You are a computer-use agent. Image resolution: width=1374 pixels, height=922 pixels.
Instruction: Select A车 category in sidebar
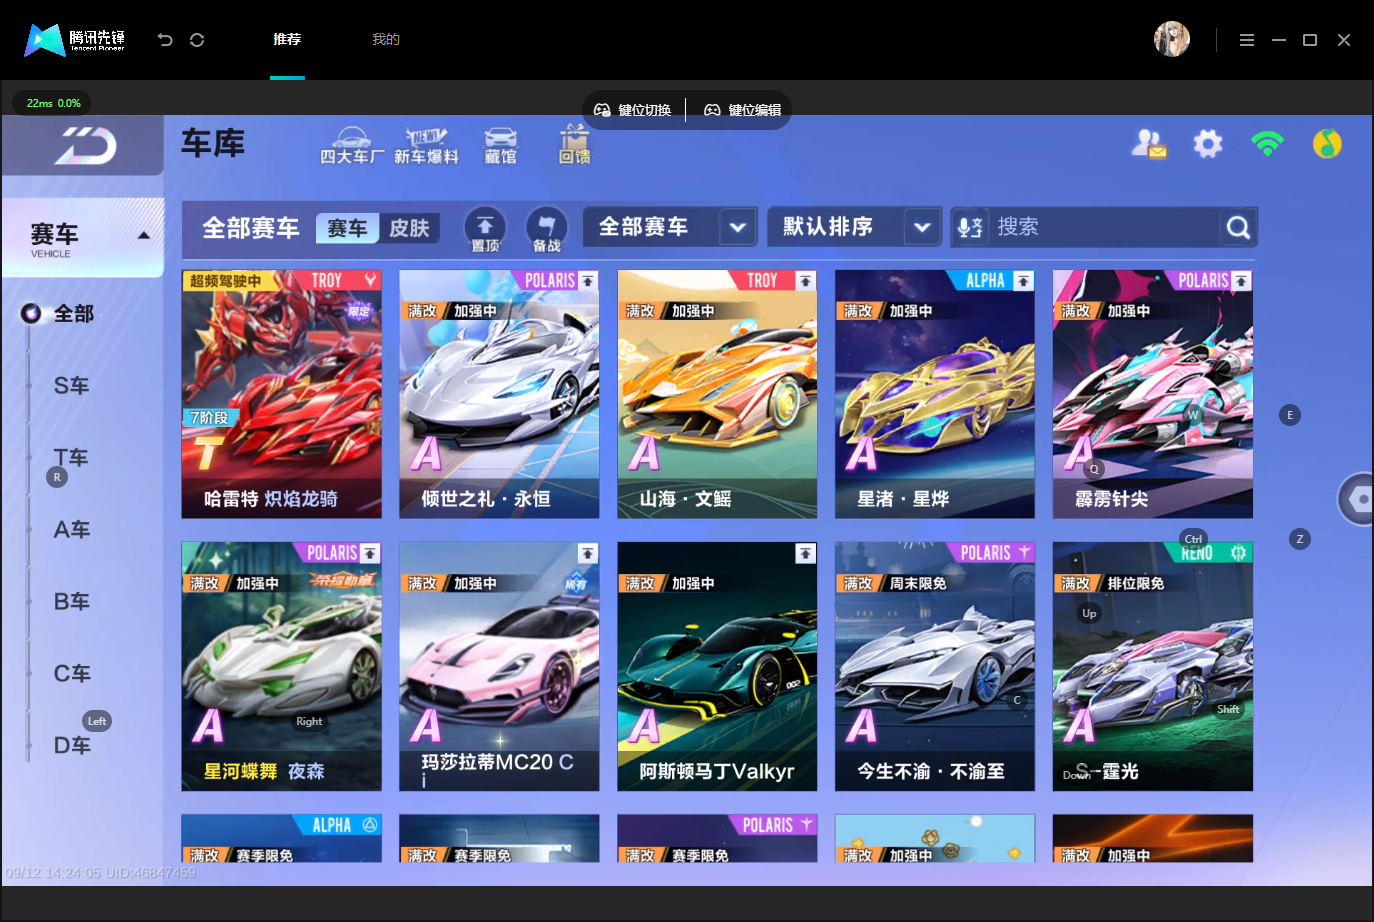[x=71, y=530]
